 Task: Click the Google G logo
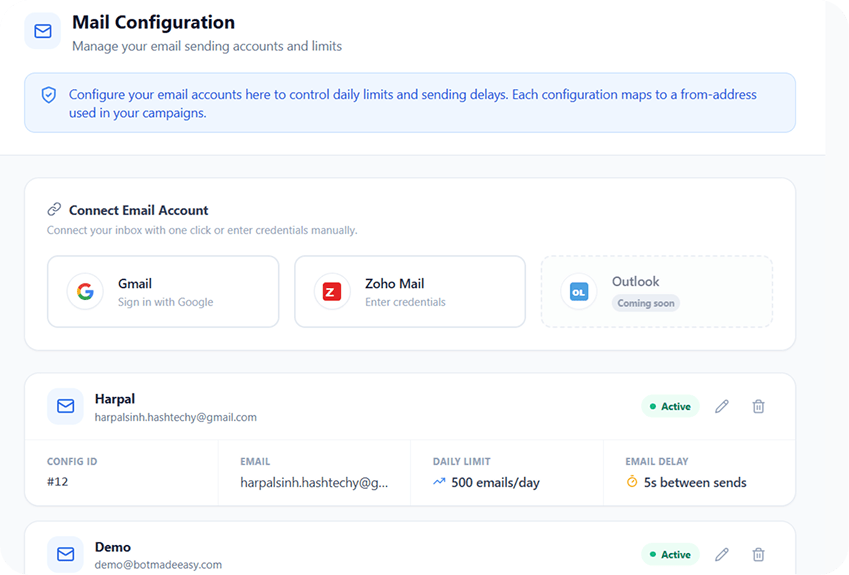pyautogui.click(x=85, y=292)
